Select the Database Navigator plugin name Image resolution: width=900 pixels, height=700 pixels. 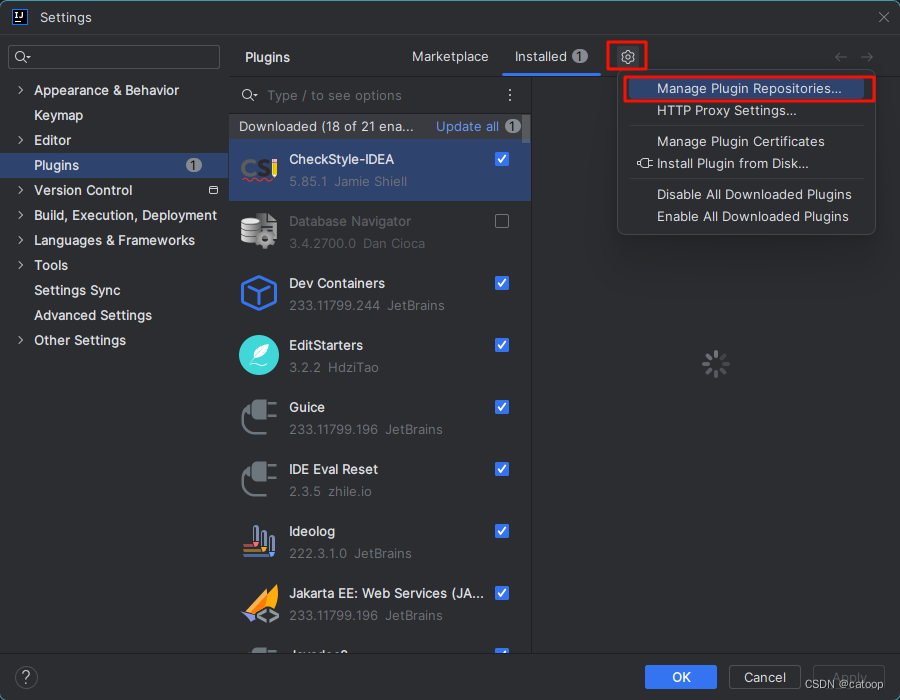coord(350,221)
